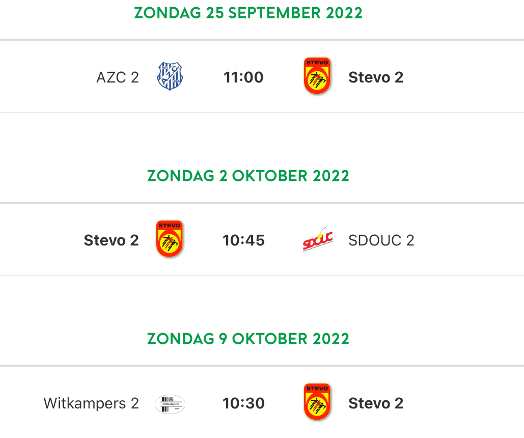Click the Zondag 9 Oktober 2022 heading
524x438 pixels.
[x=248, y=338]
